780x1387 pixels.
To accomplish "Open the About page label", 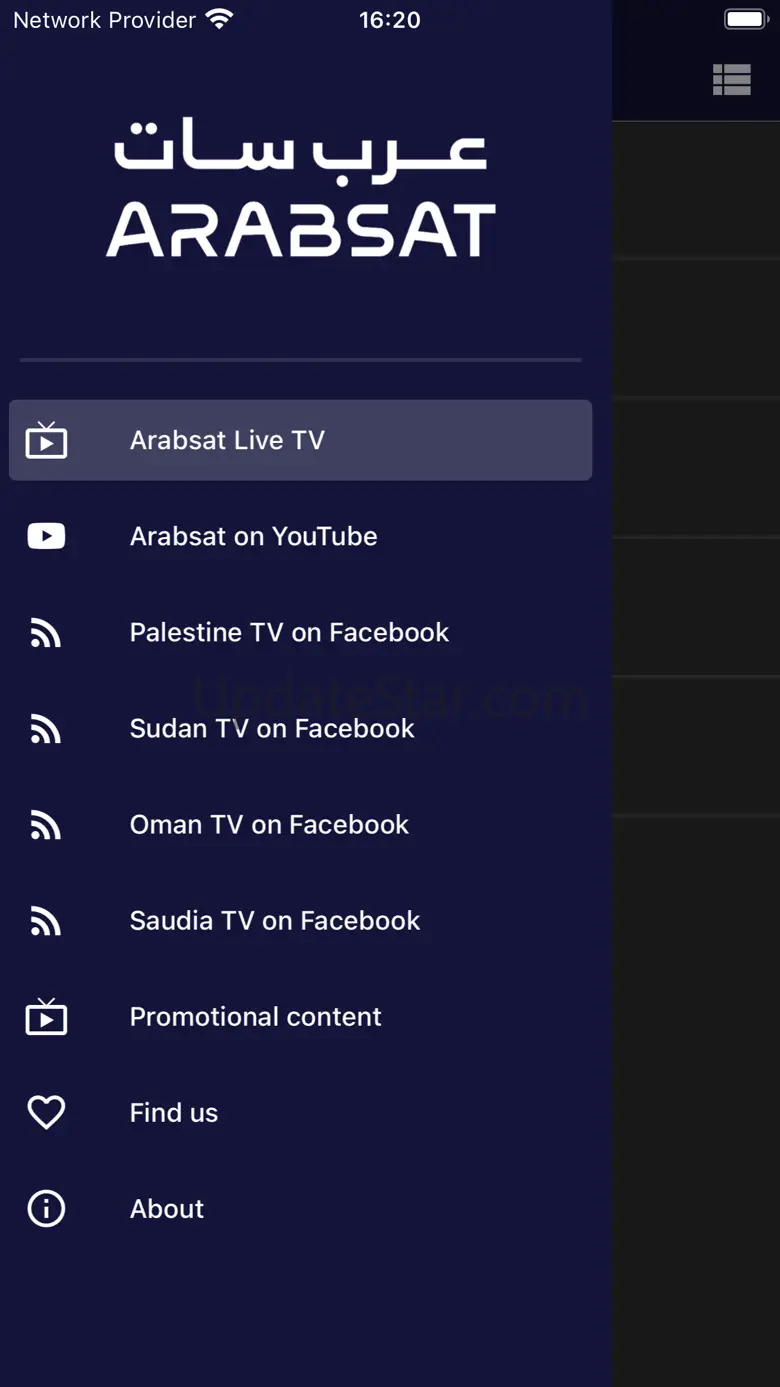I will click(167, 1208).
